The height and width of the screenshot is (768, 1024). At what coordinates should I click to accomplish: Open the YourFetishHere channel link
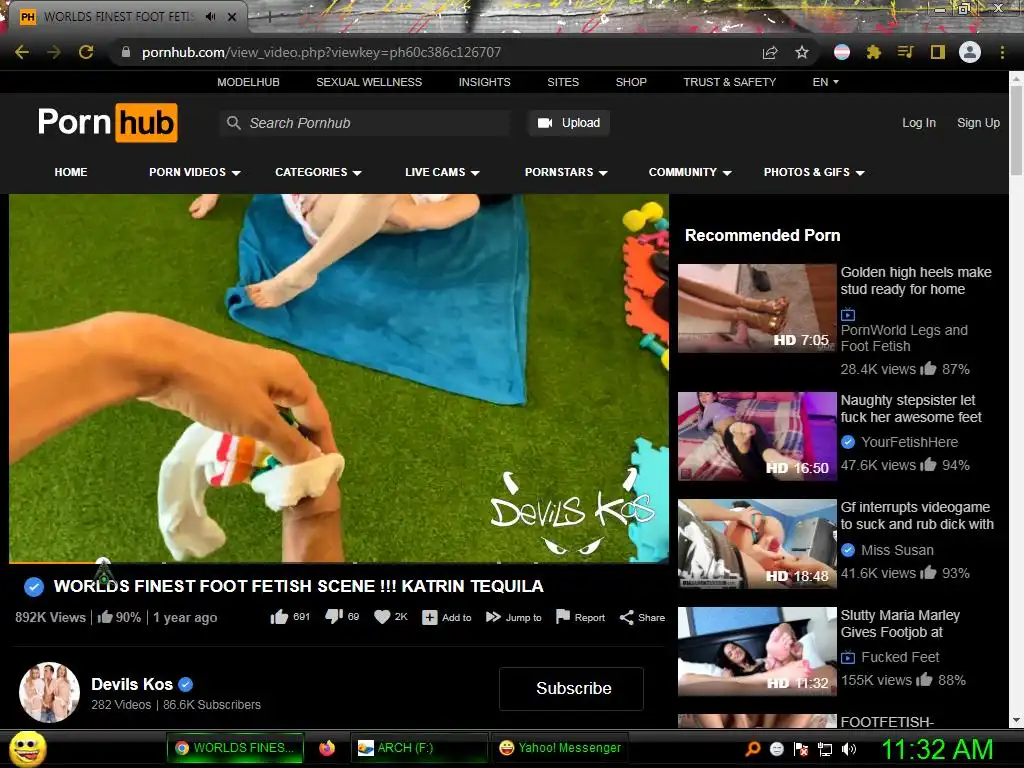click(909, 442)
